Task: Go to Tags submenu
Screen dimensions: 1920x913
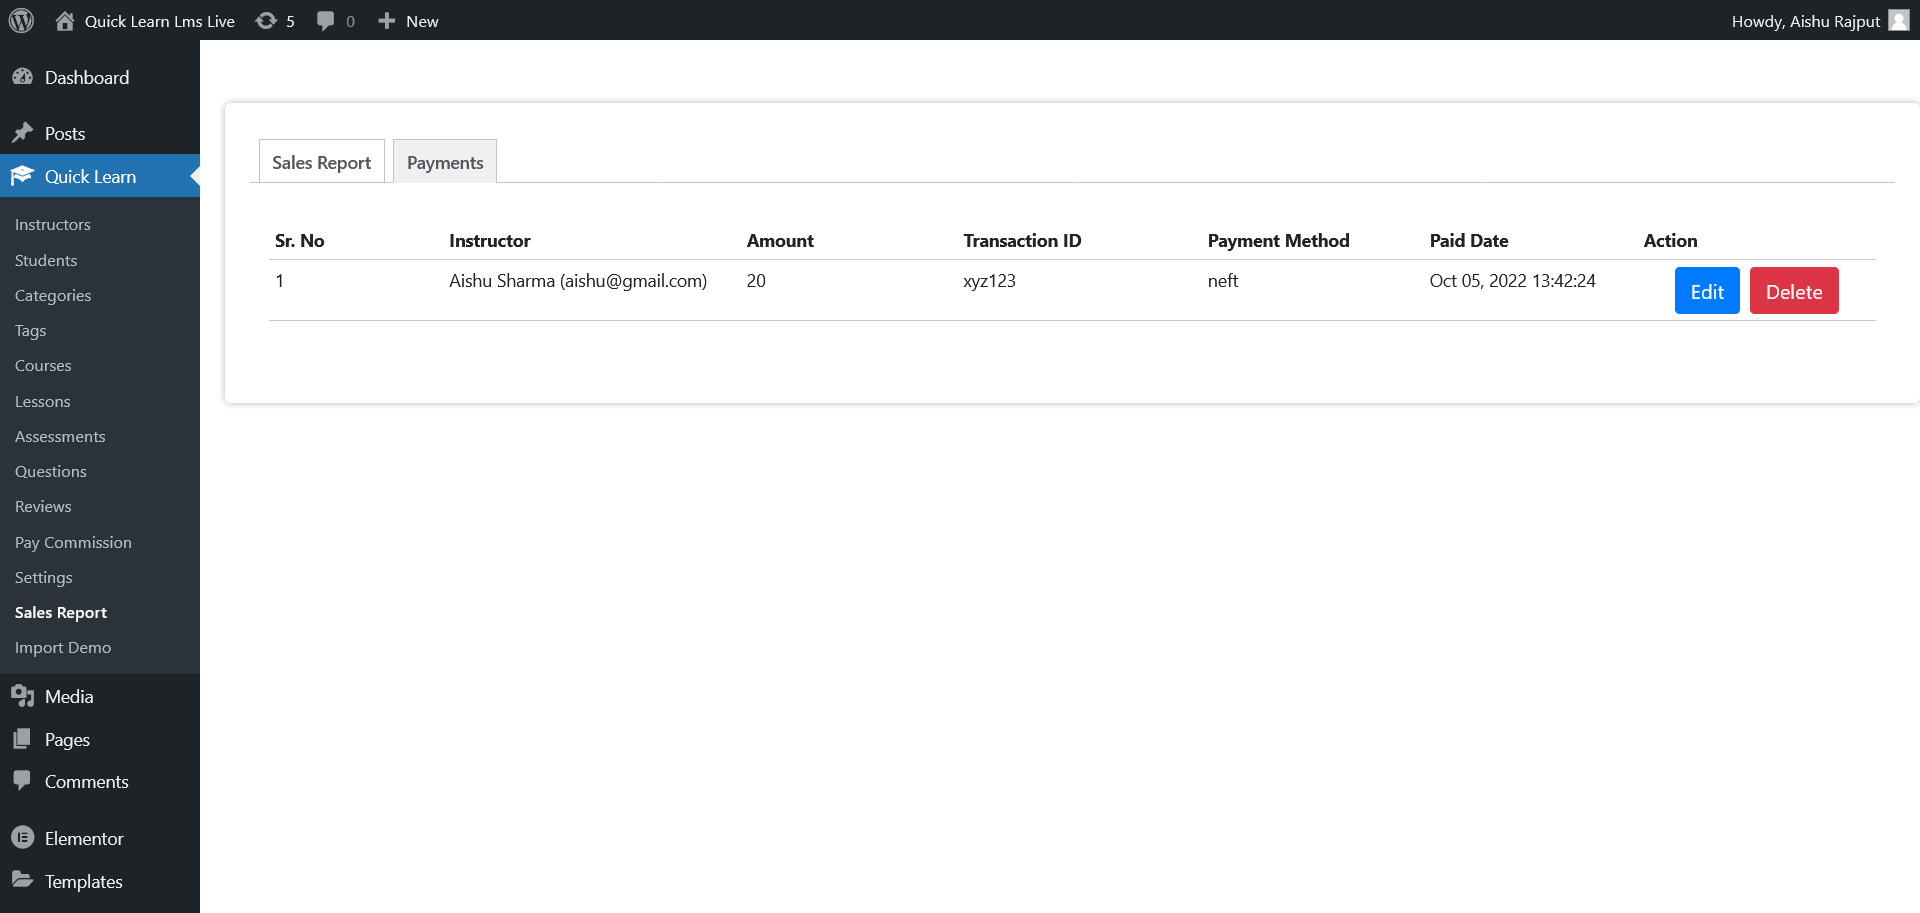Action: point(31,330)
